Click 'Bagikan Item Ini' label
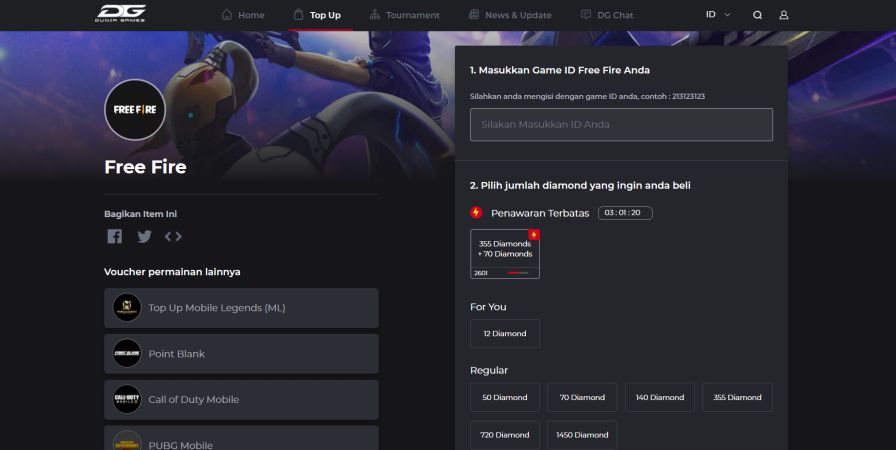Image resolution: width=896 pixels, height=450 pixels. click(141, 214)
